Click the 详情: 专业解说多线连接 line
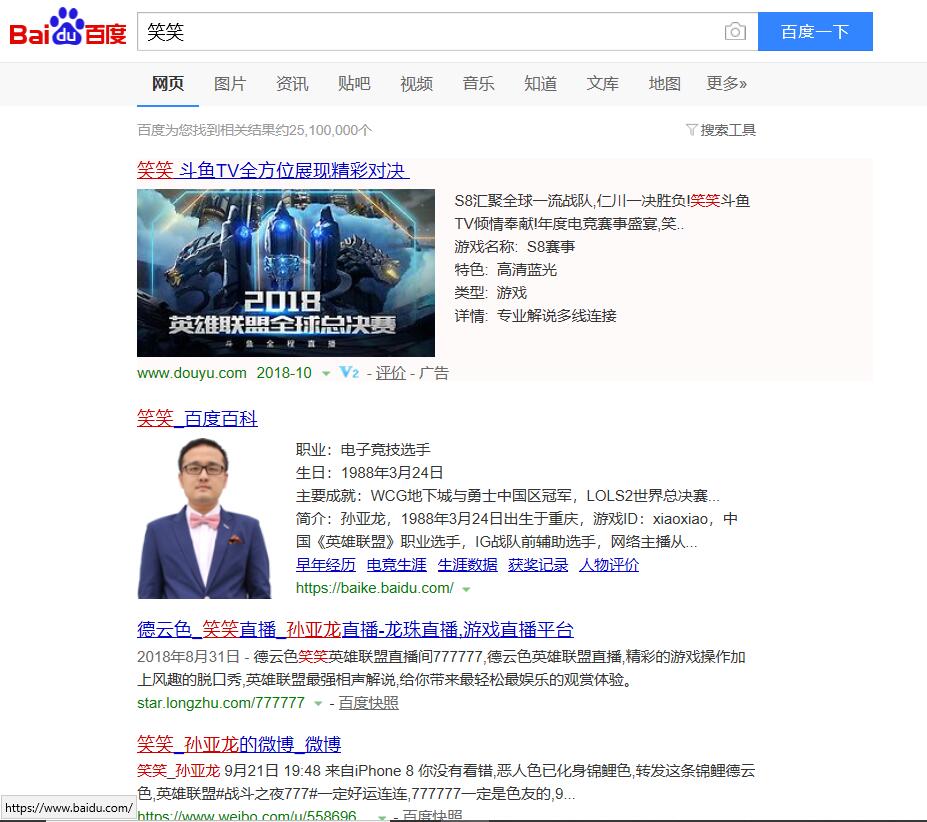The height and width of the screenshot is (822, 927). tap(535, 316)
